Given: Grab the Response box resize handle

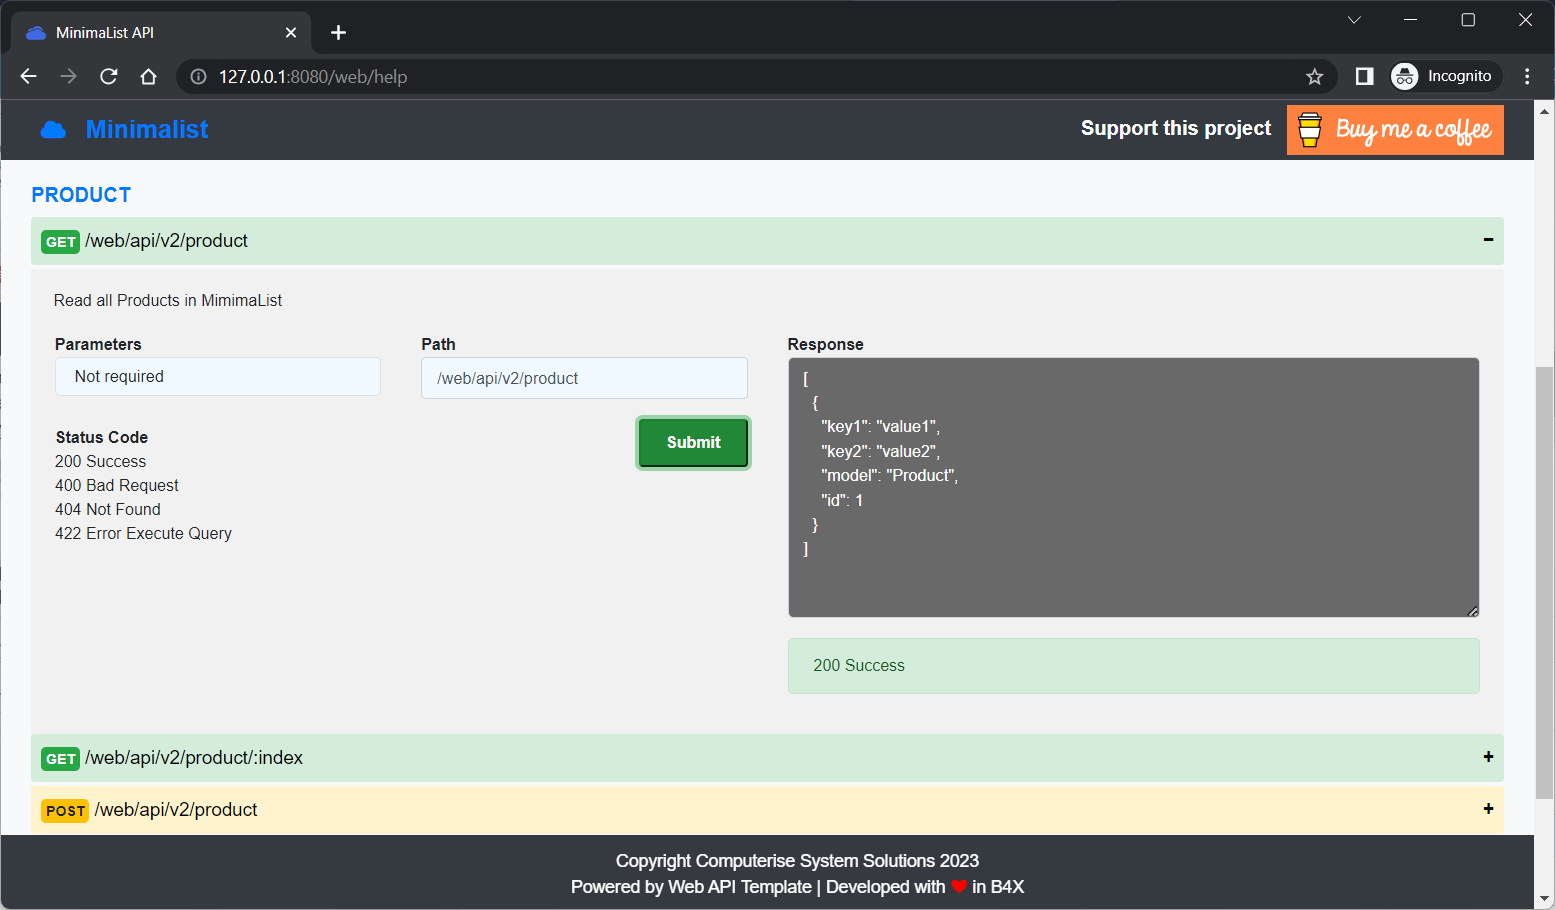Looking at the screenshot, I should [1472, 610].
